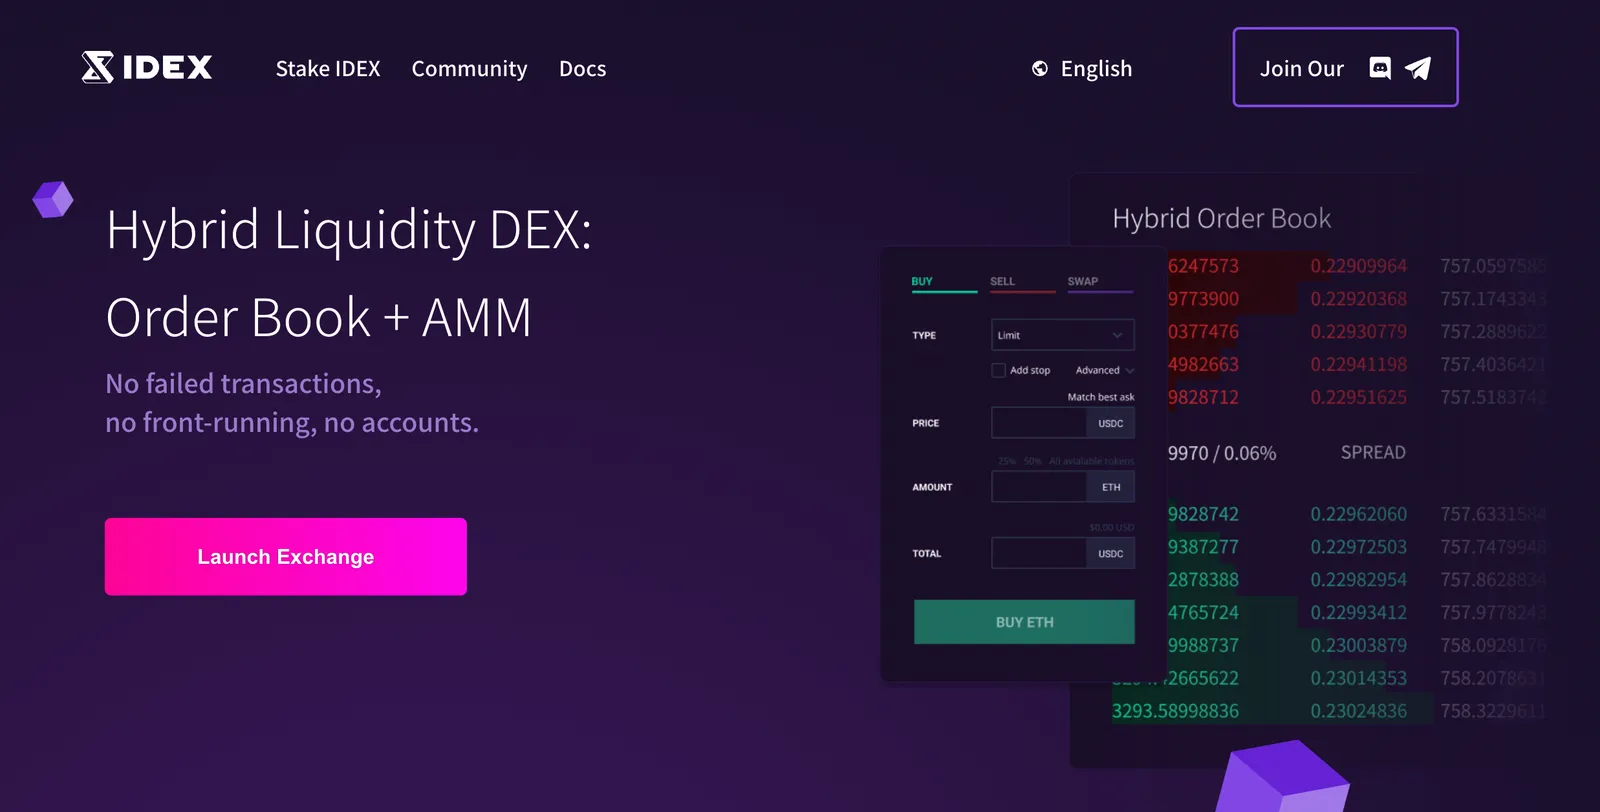1600x812 pixels.
Task: Change language from English
Action: click(x=1096, y=68)
